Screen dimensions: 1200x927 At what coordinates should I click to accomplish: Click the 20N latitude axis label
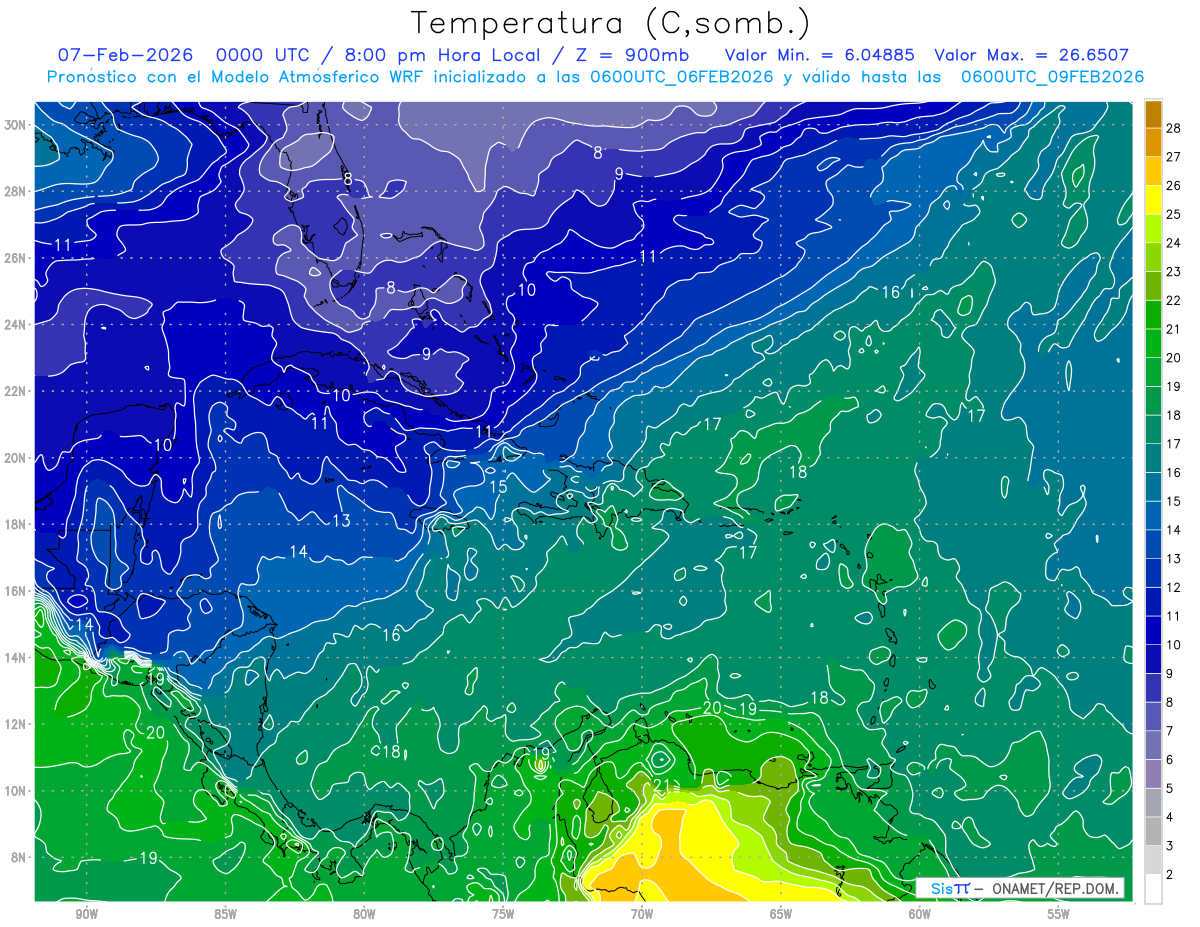pos(15,458)
